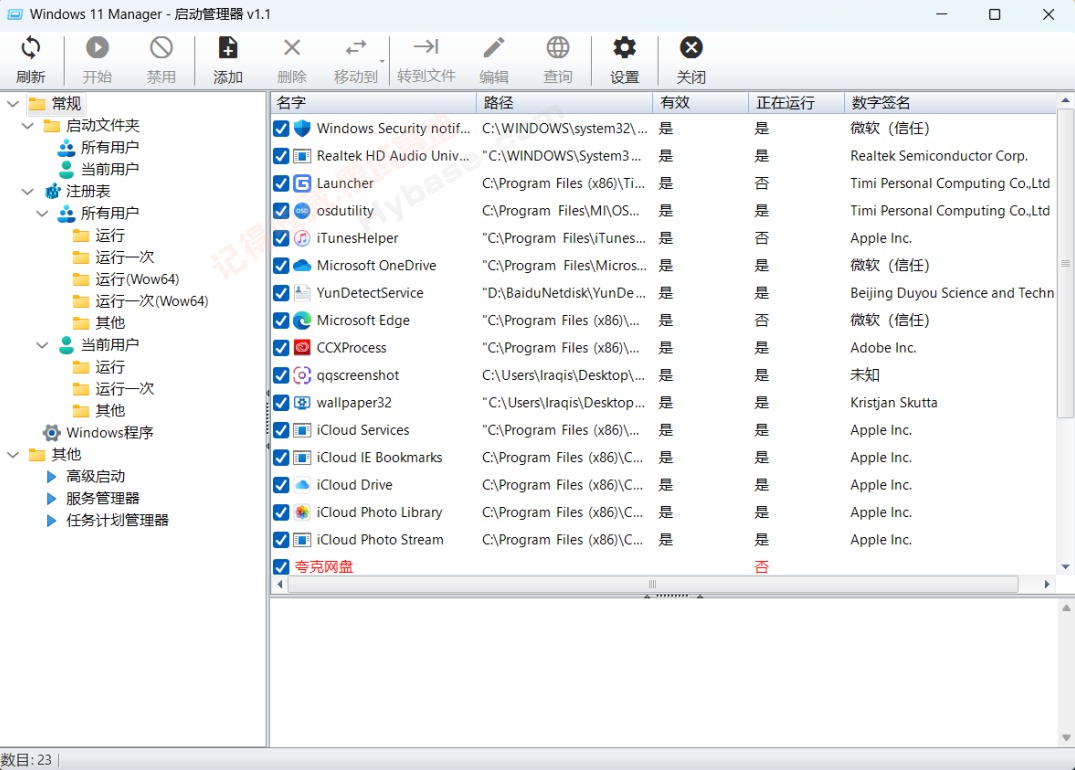This screenshot has width=1075, height=770.
Task: Select the Microsoft Edge icon
Action: [302, 320]
